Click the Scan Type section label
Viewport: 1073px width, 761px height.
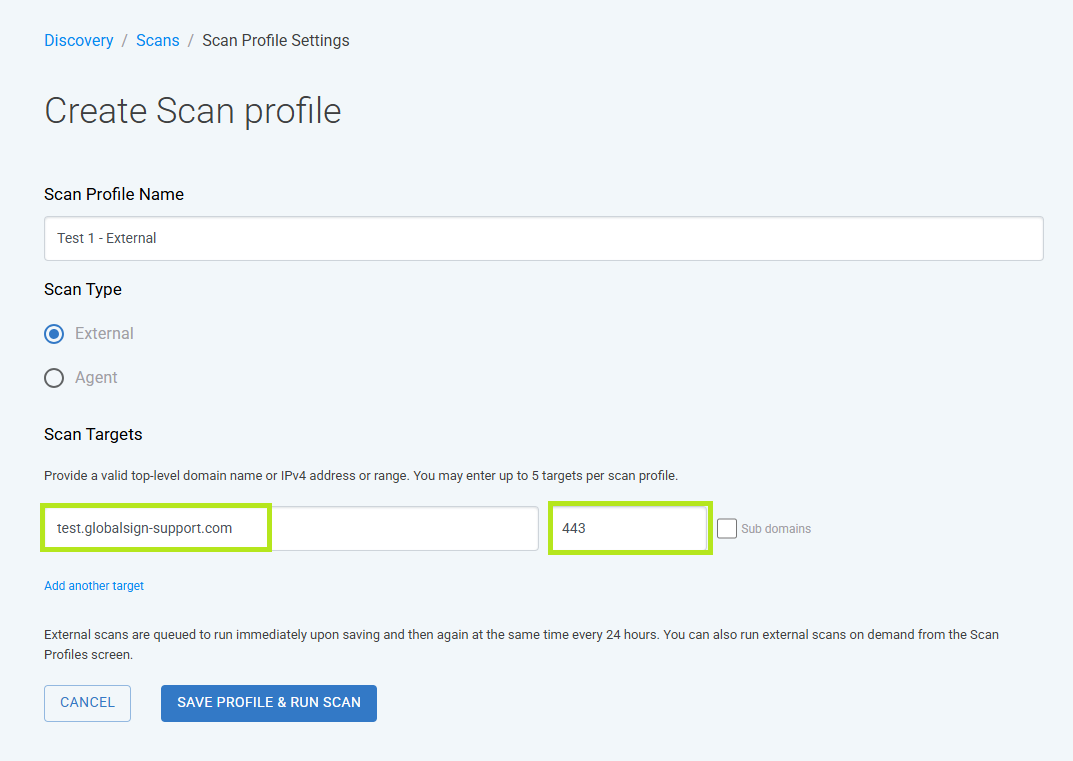click(83, 289)
